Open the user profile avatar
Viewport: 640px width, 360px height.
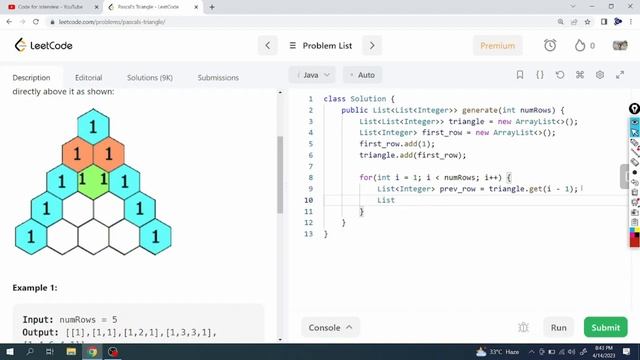click(620, 45)
